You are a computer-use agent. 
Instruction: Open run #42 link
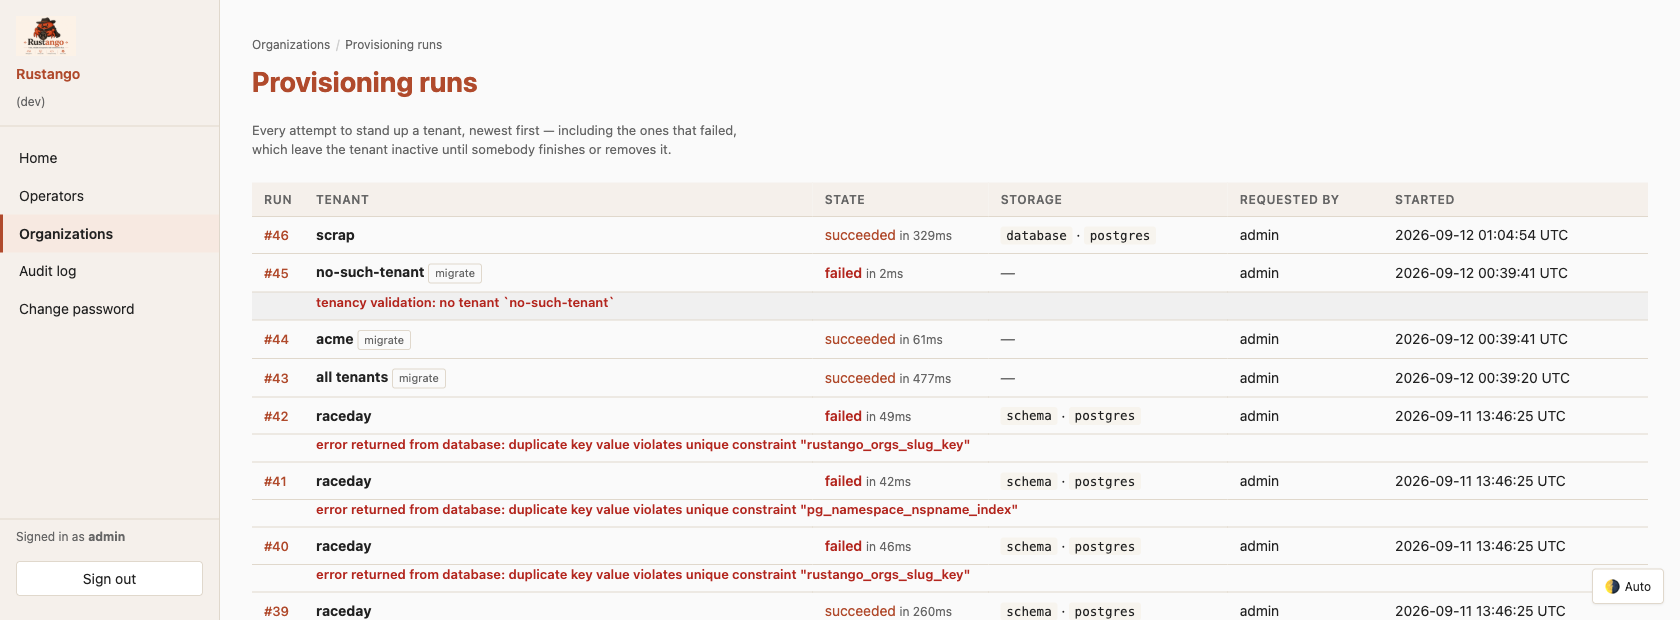276,416
